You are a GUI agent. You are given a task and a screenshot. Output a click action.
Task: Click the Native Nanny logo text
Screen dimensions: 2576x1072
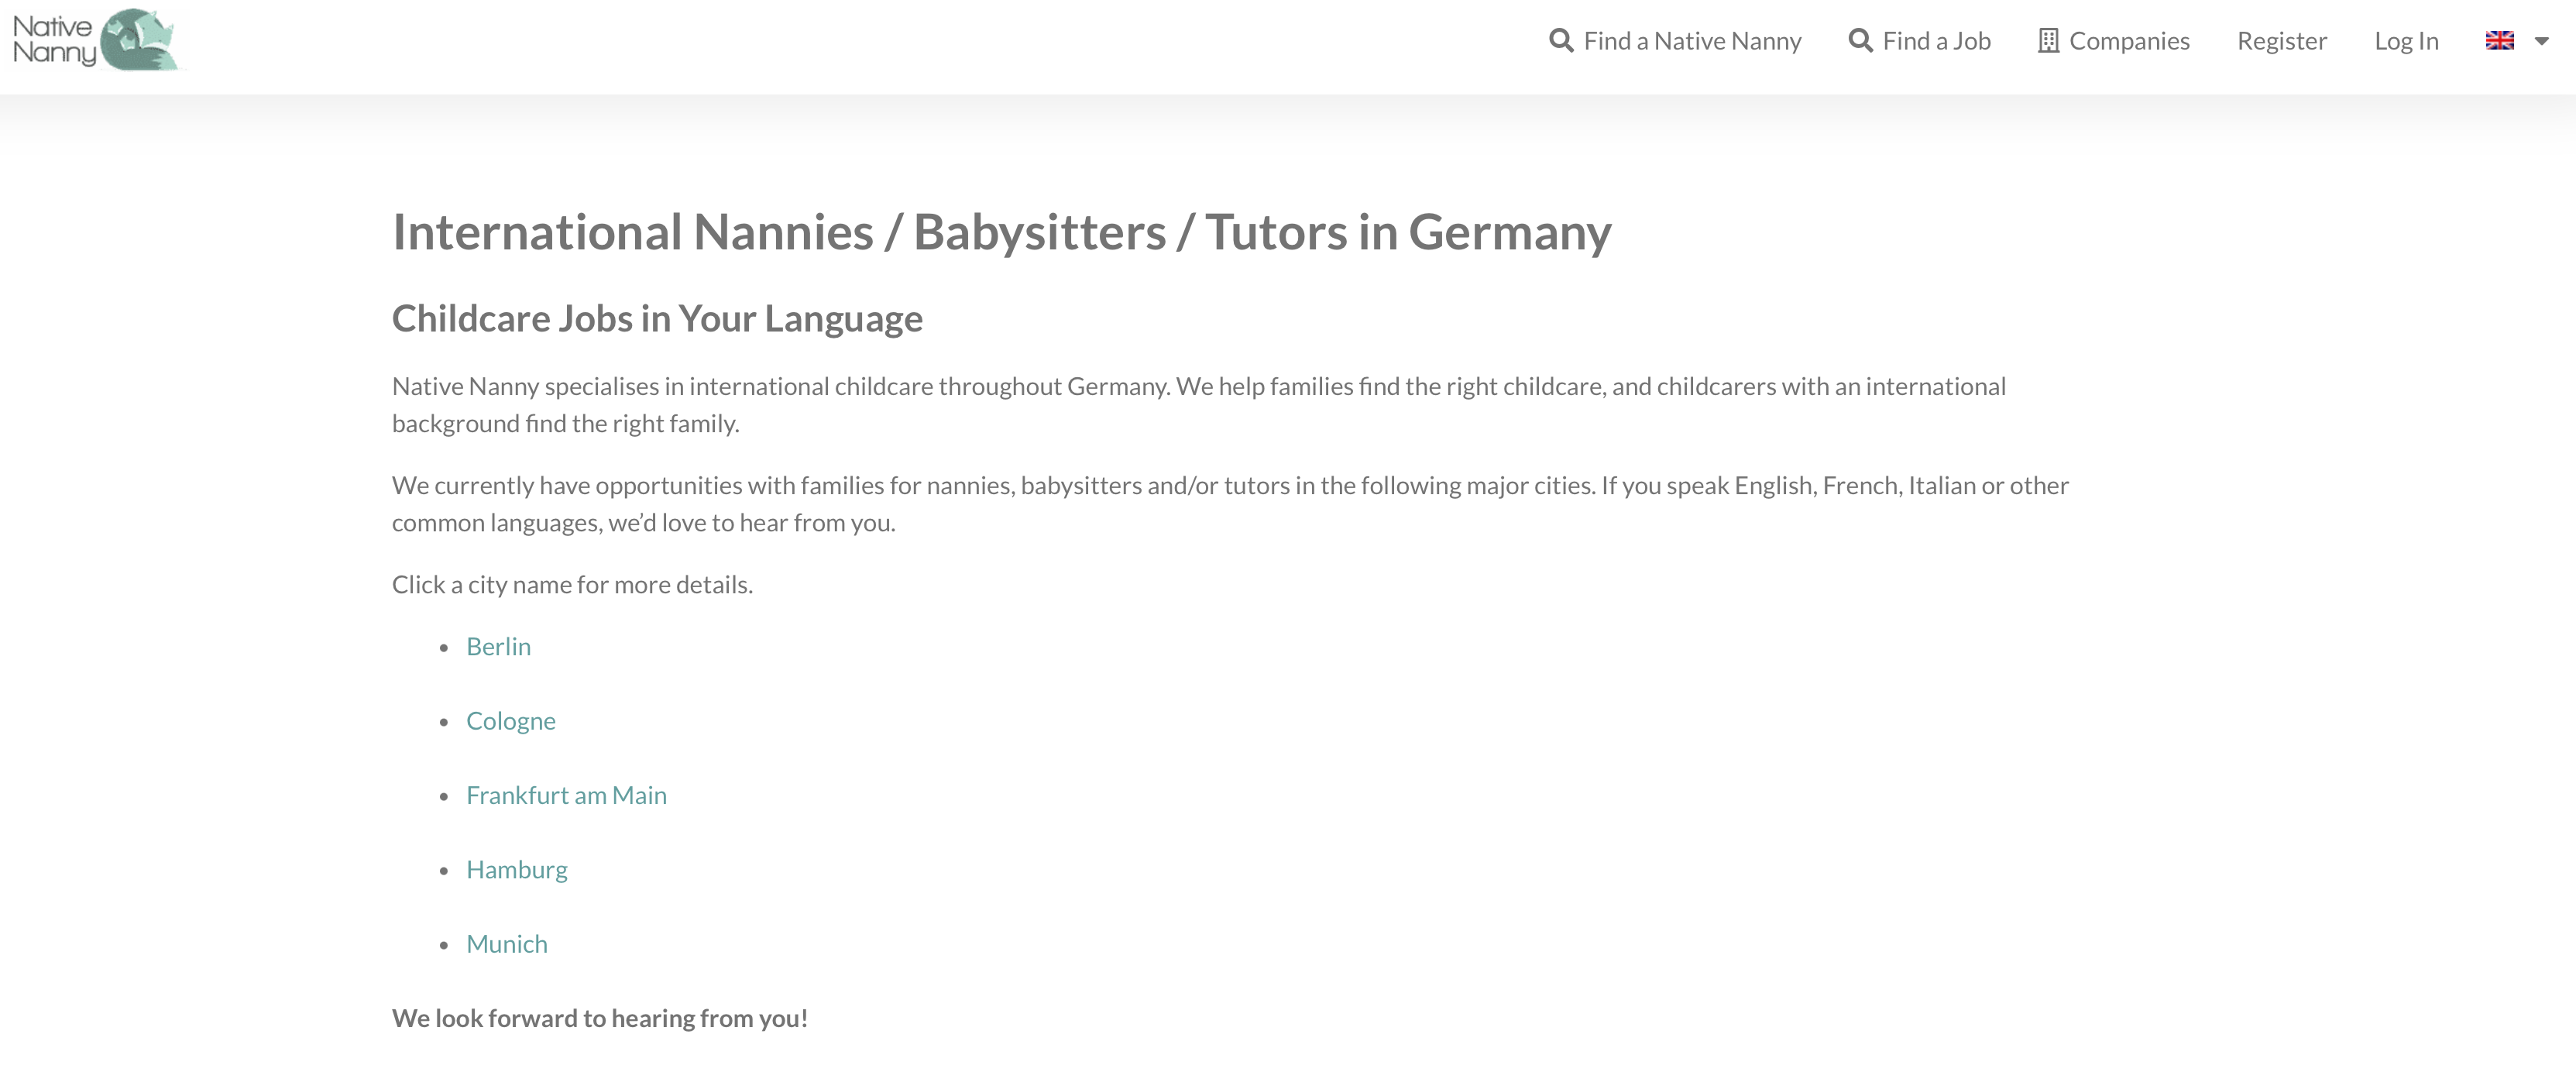[54, 40]
